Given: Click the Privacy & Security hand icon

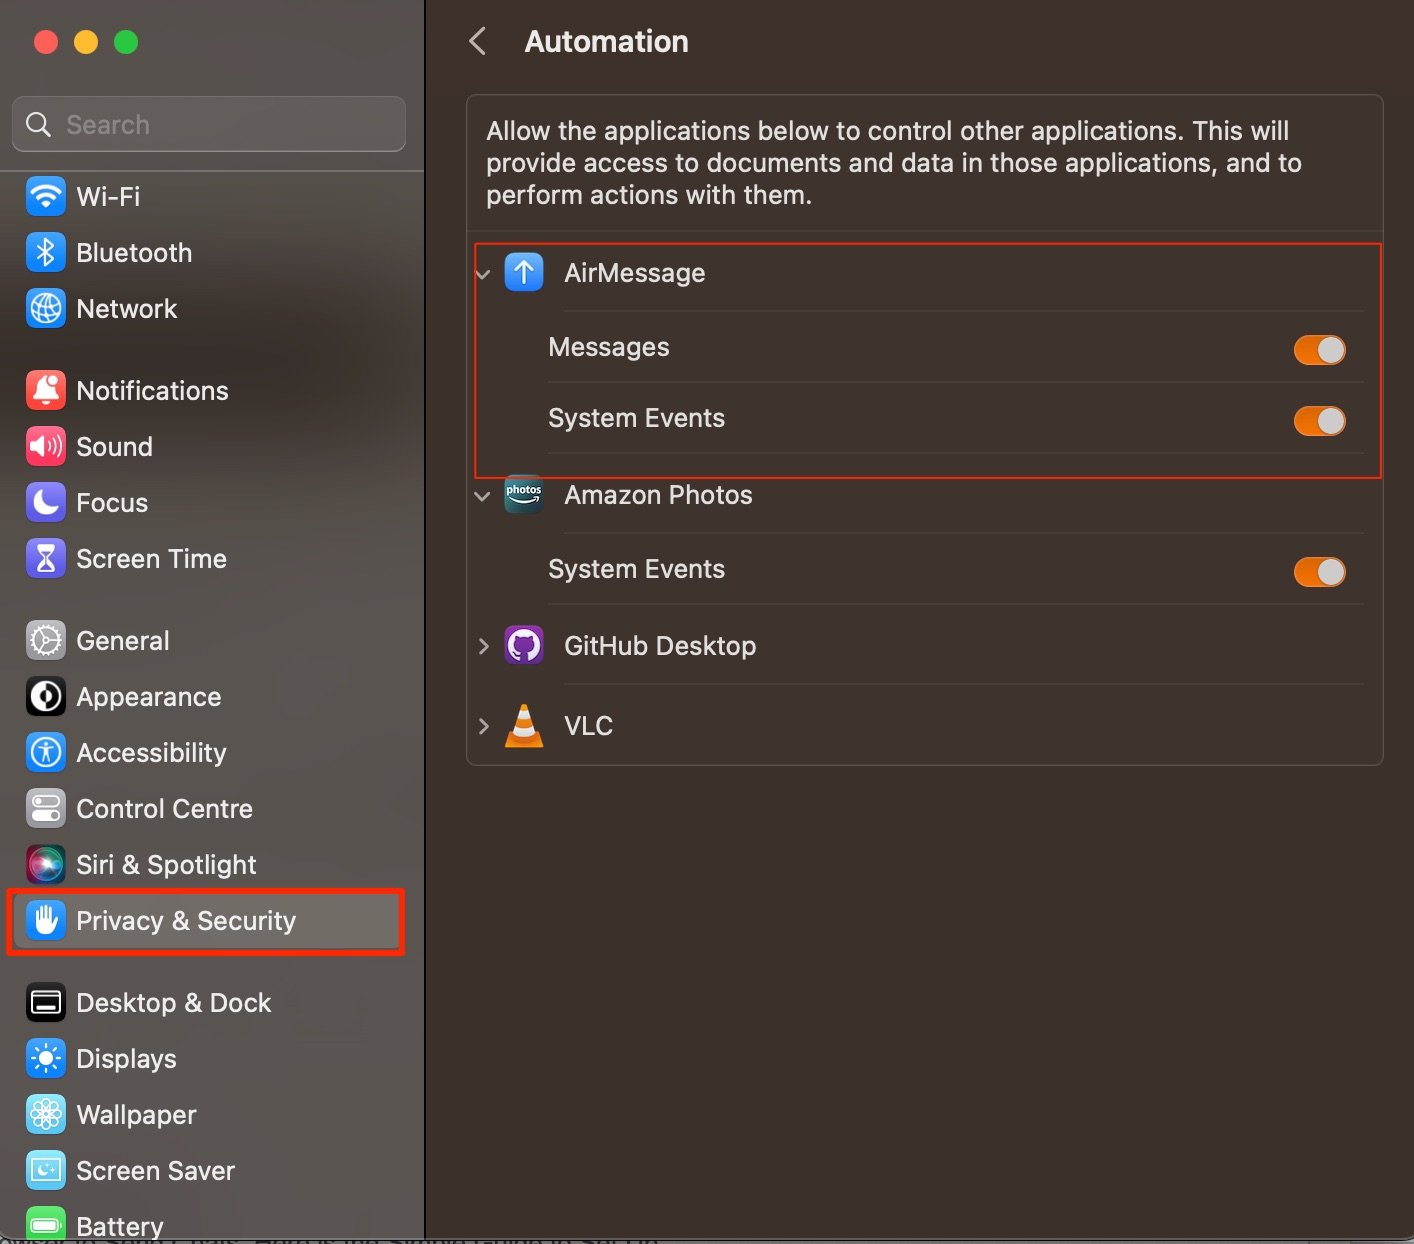Looking at the screenshot, I should click(x=46, y=920).
